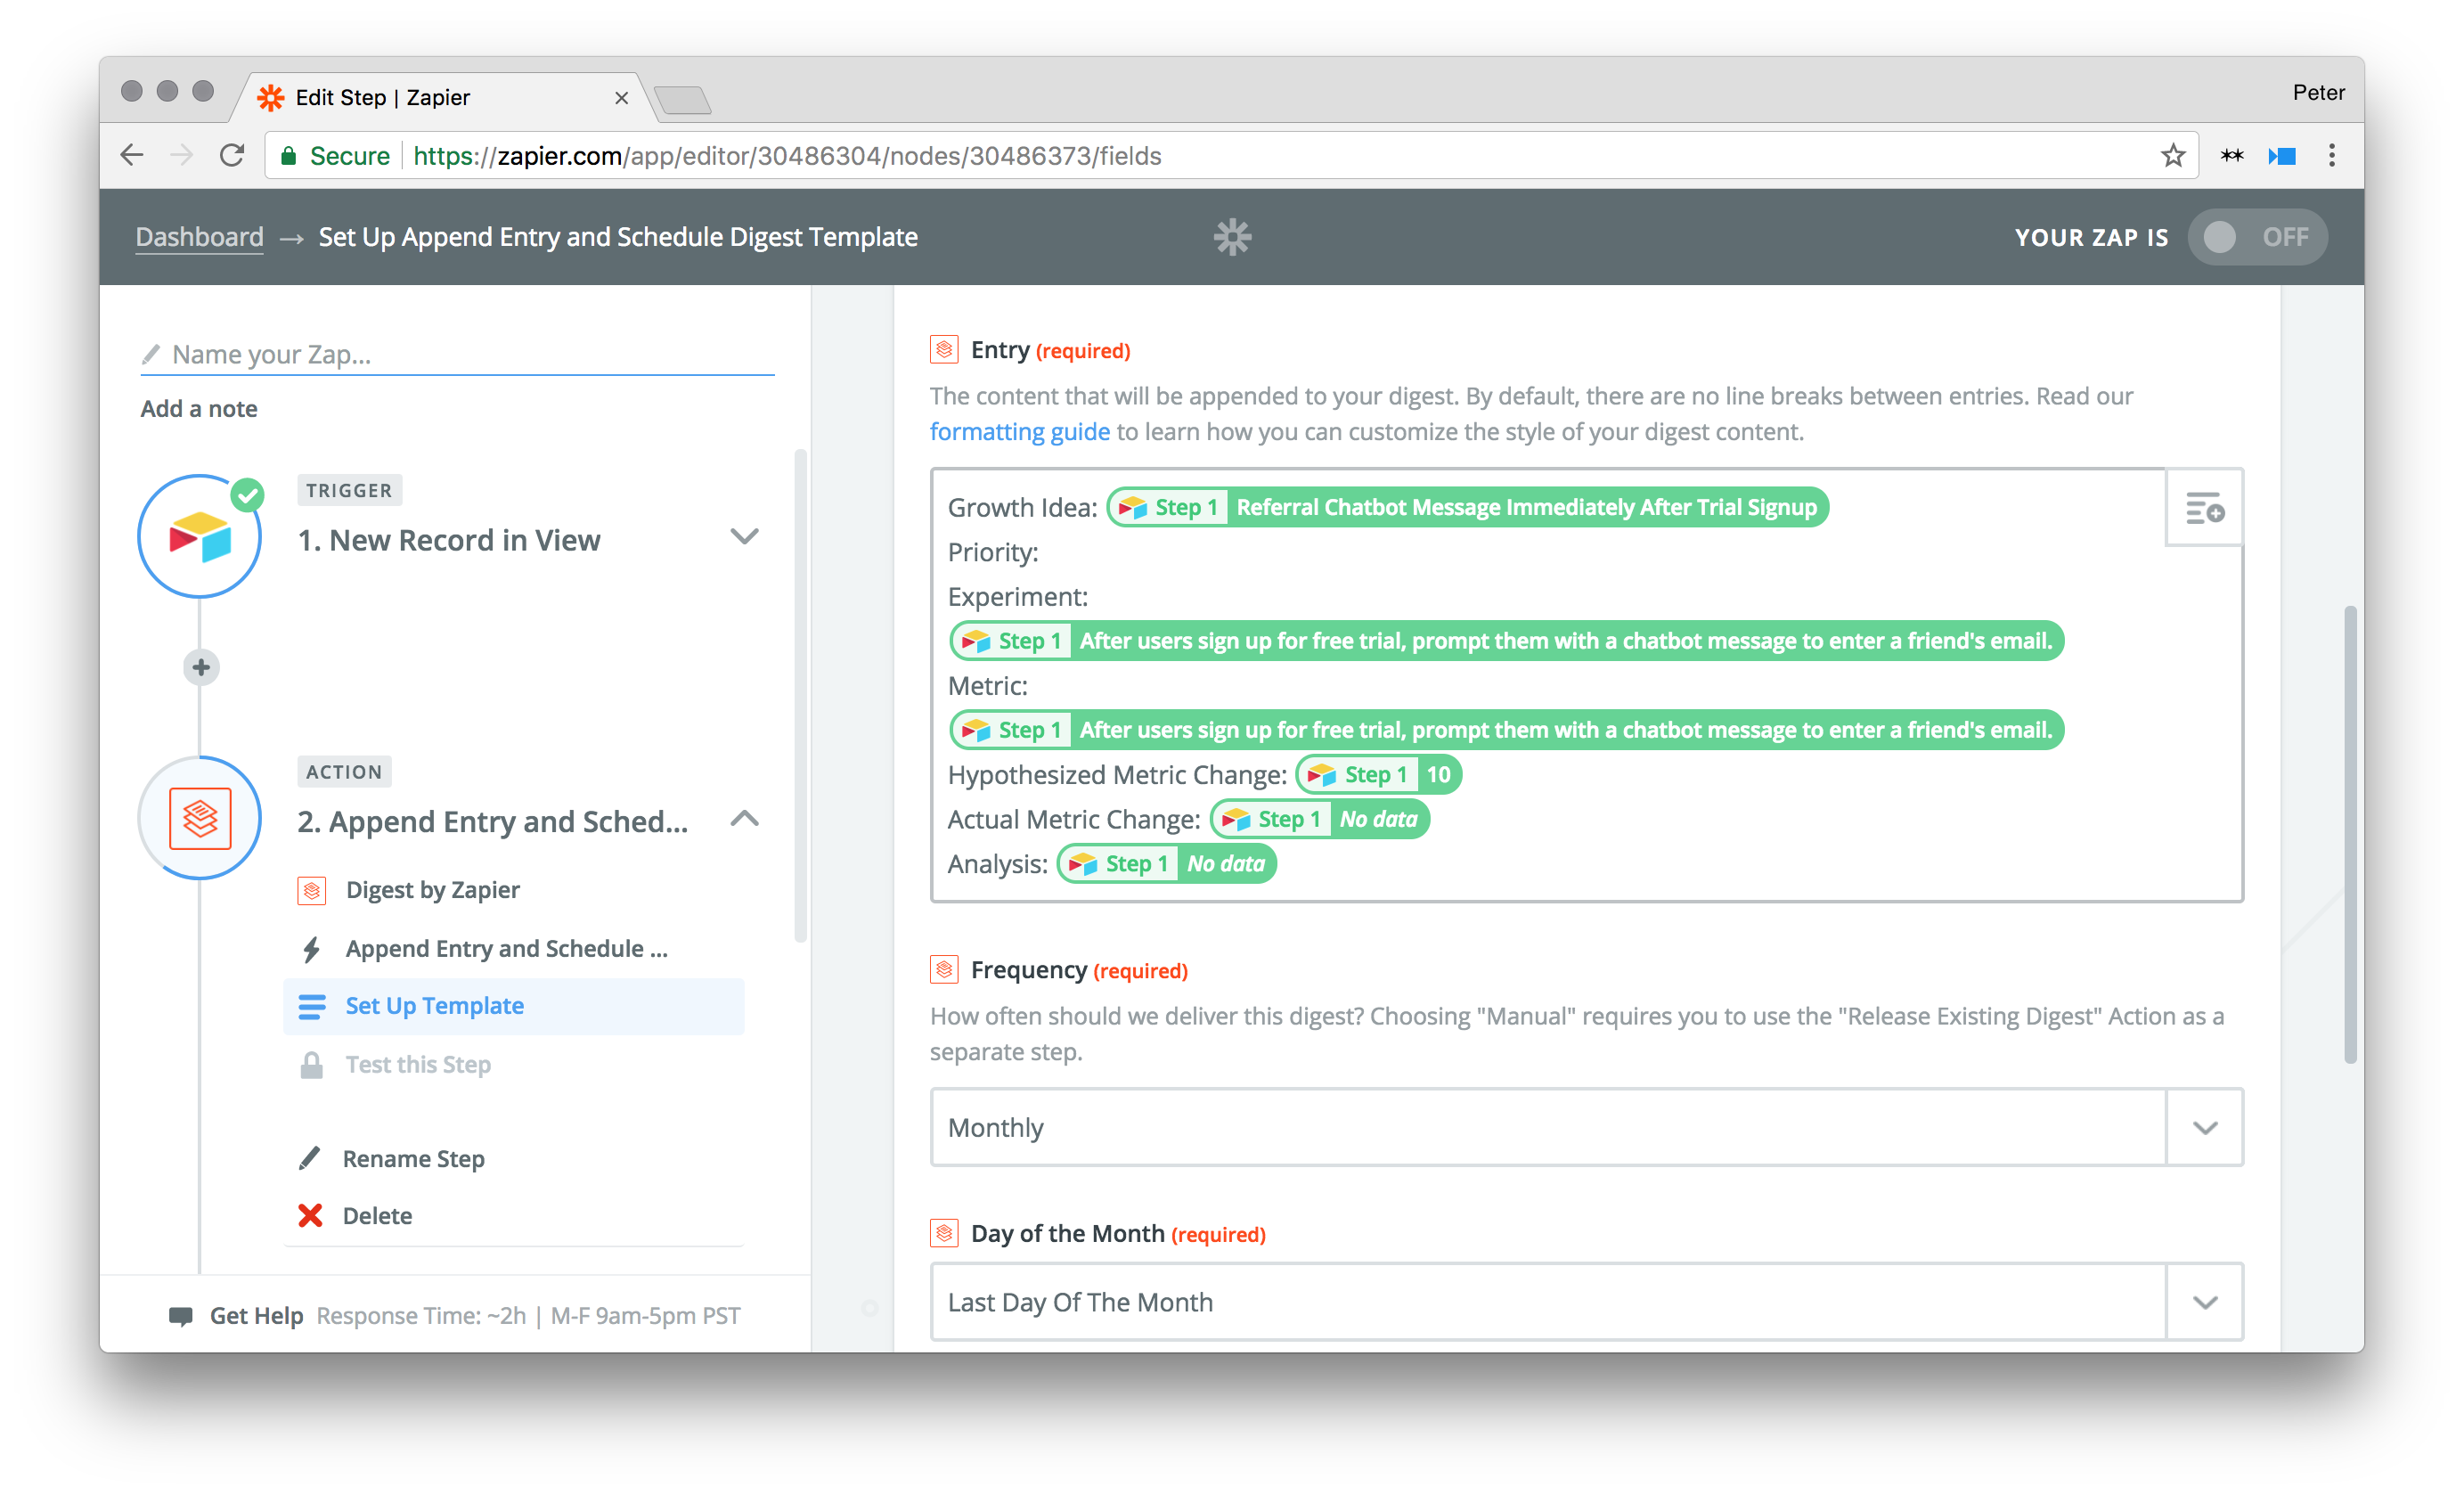Click the Set Up Template list icon
This screenshot has height=1495, width=2464.
coord(312,1006)
